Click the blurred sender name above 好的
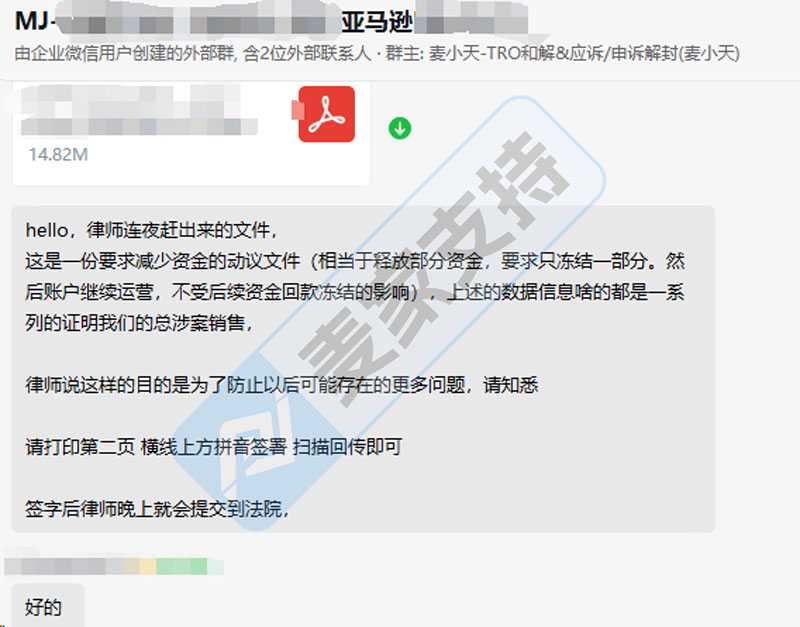This screenshot has height=627, width=800. coord(113,566)
